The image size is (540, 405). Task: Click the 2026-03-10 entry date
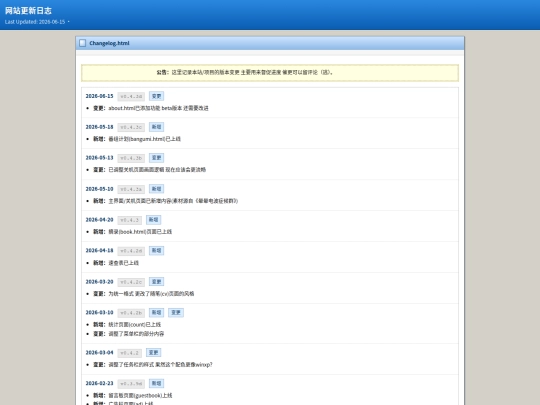click(99, 313)
